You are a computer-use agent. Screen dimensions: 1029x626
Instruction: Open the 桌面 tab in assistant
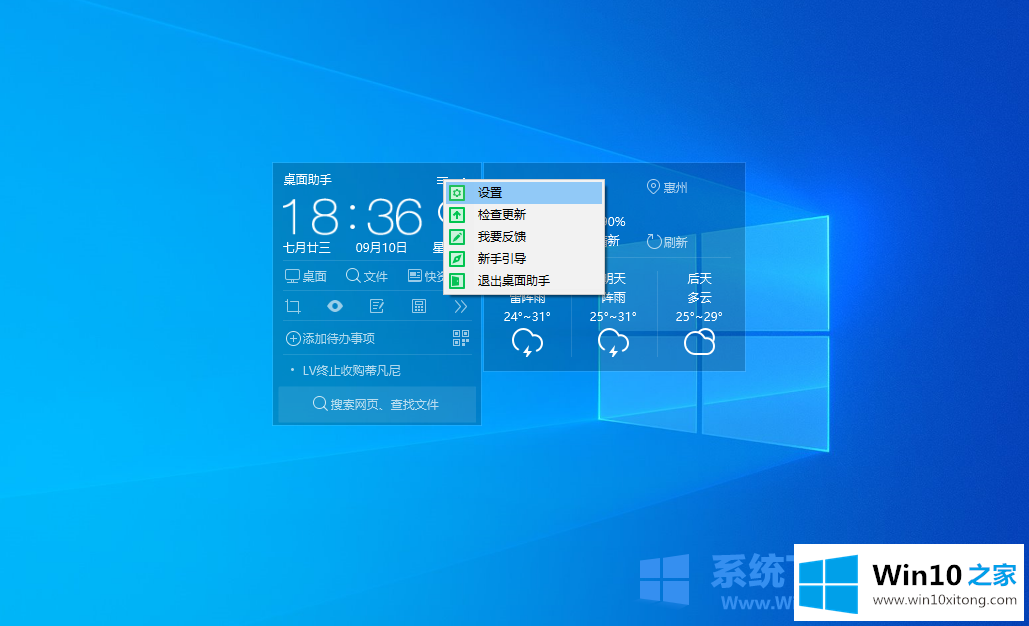(306, 276)
